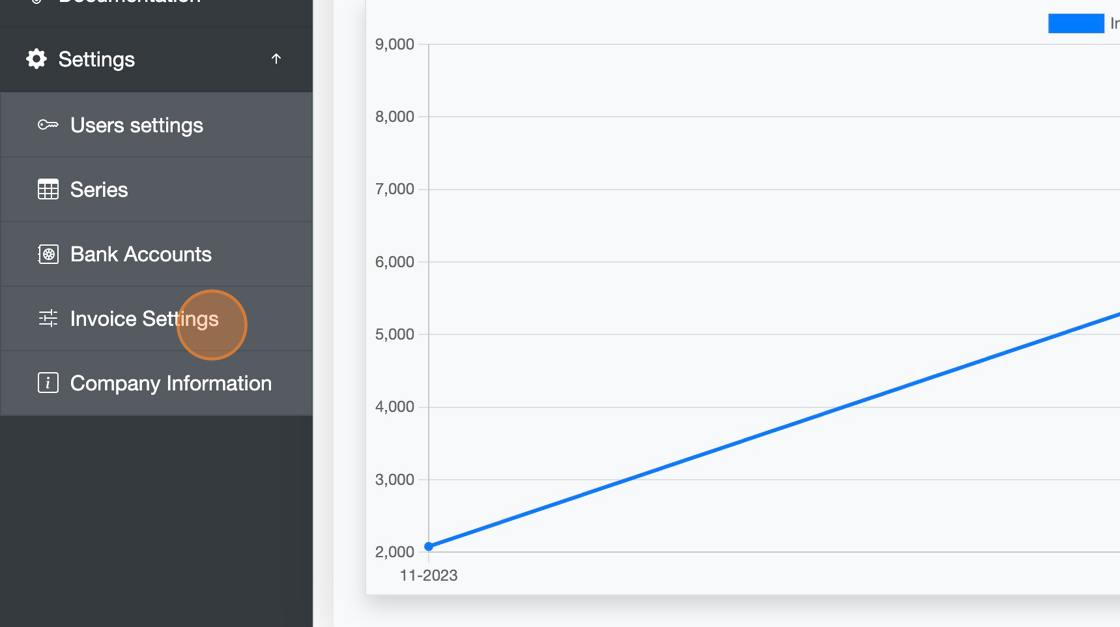Image resolution: width=1120 pixels, height=627 pixels.
Task: Open the Bank Accounts text entry
Action: click(x=140, y=254)
